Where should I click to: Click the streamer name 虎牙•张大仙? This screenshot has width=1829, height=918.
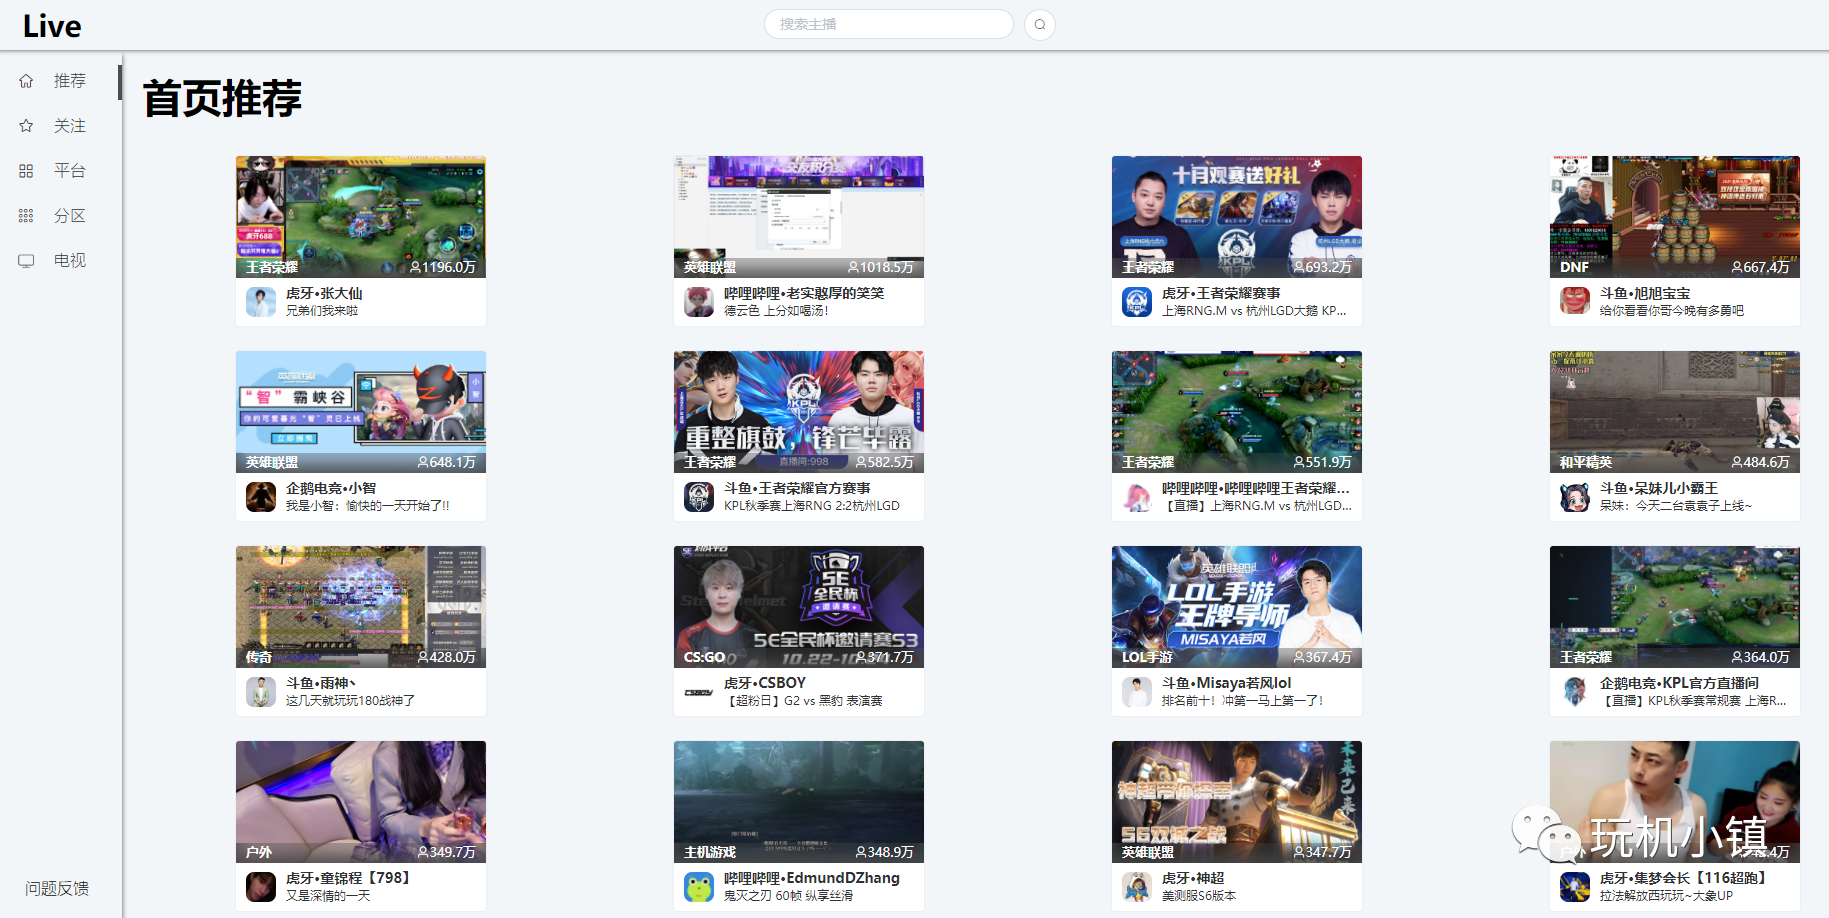(x=324, y=293)
